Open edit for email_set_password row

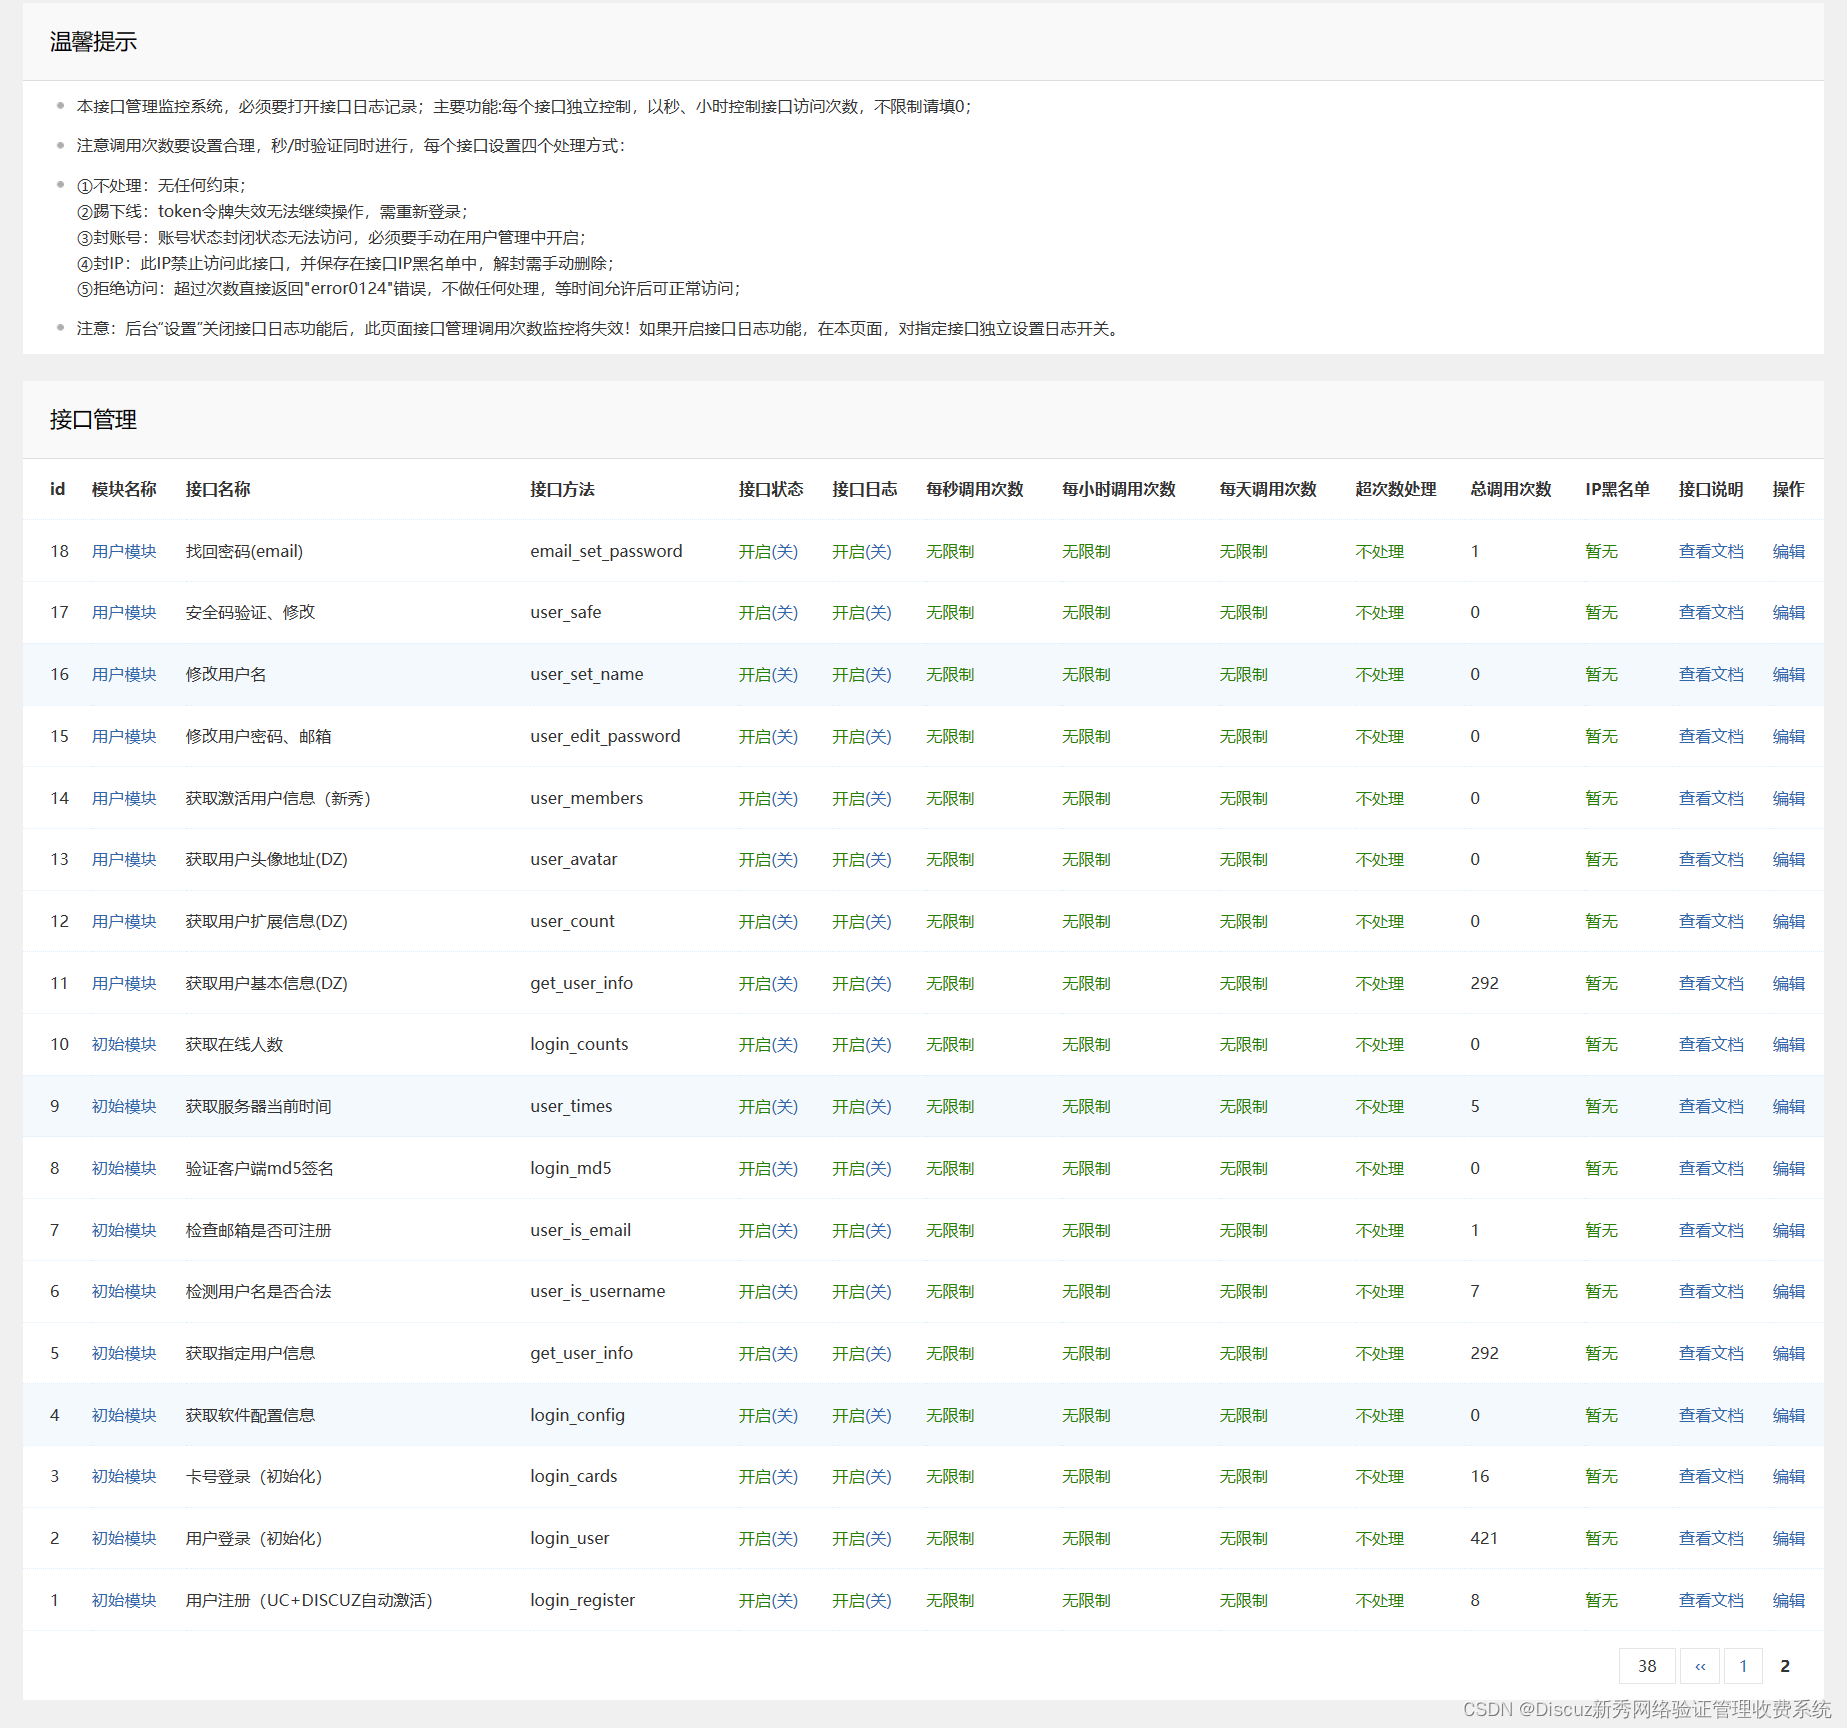pos(1788,551)
